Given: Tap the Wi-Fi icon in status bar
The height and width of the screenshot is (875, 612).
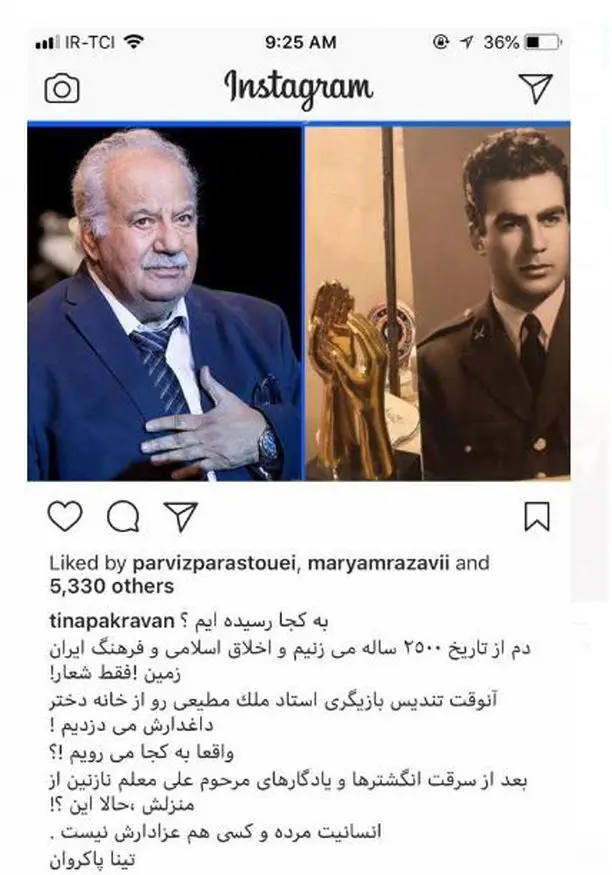Looking at the screenshot, I should [134, 41].
